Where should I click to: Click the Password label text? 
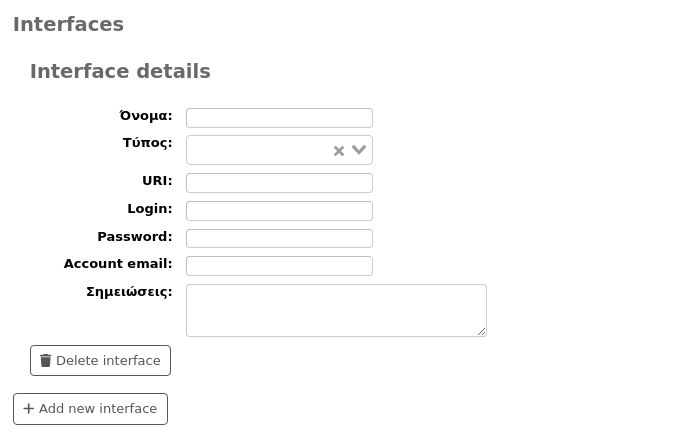click(134, 237)
